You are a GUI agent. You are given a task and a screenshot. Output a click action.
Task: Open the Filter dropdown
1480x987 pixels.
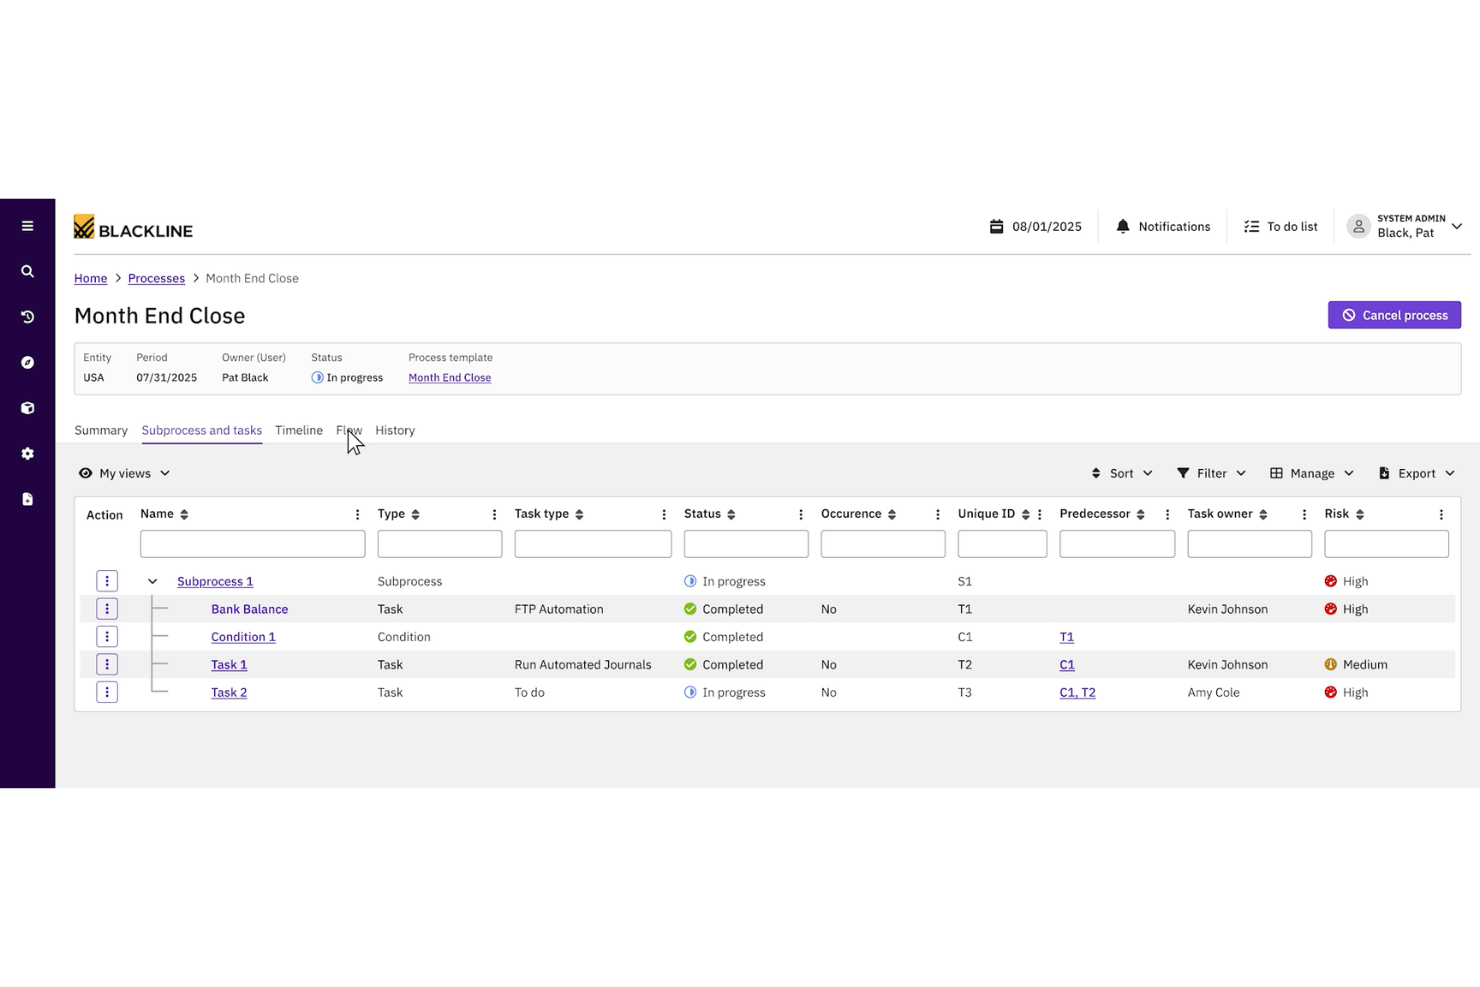click(1211, 473)
